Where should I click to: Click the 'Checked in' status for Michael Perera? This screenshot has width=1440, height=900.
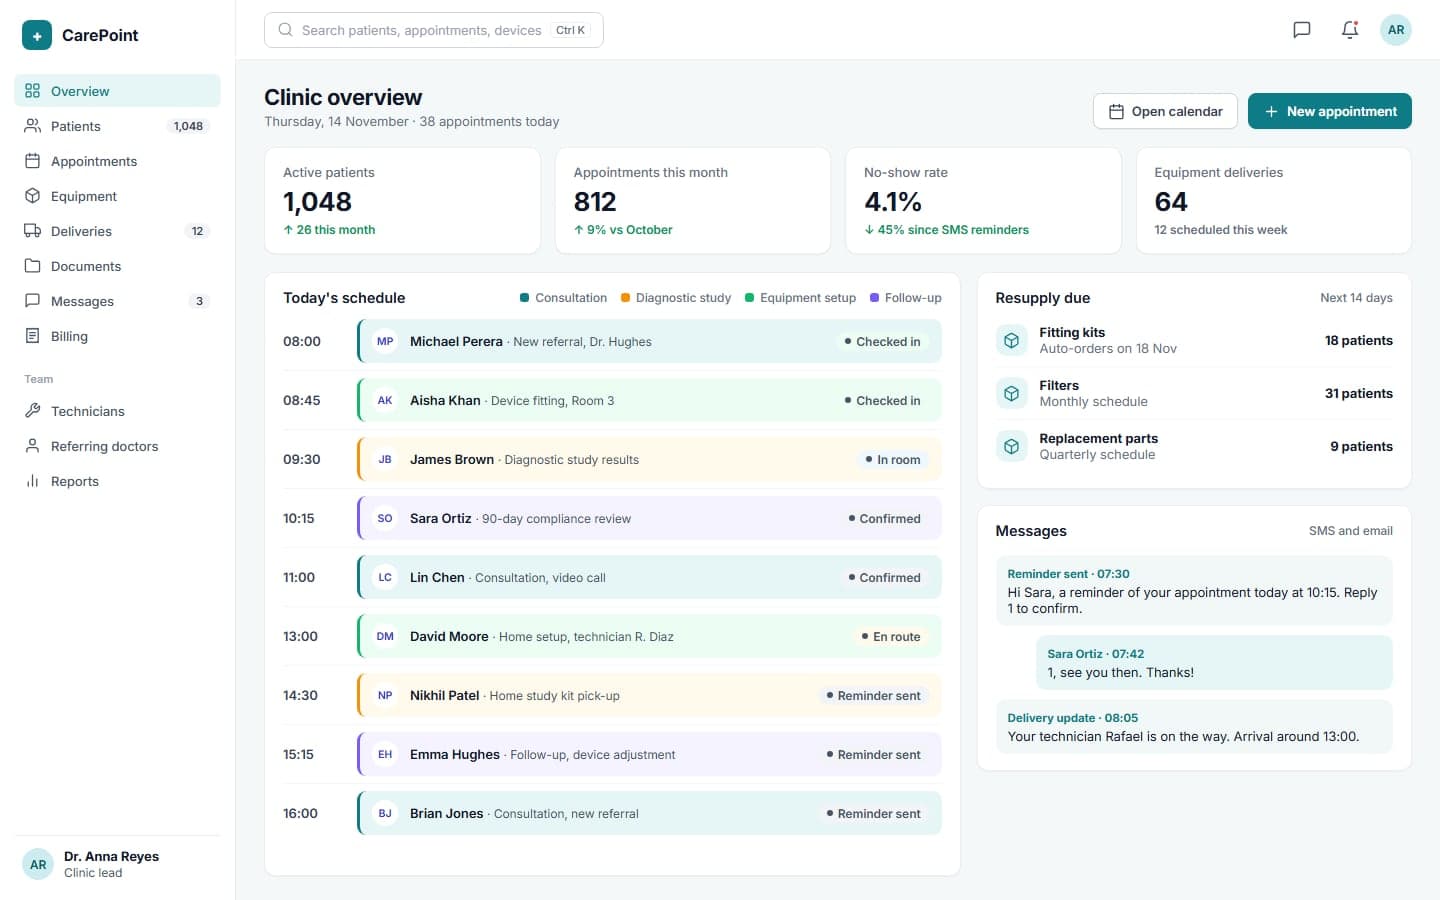(x=882, y=341)
